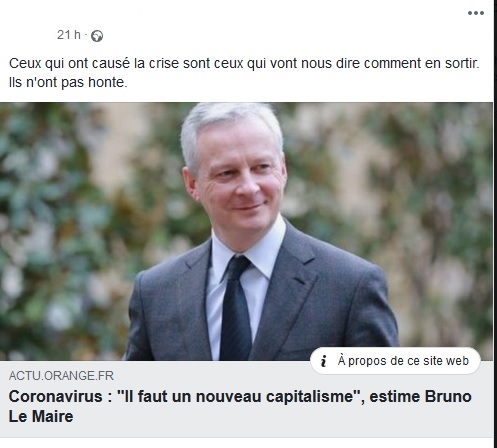The width and height of the screenshot is (497, 448).
Task: Open "À propos de ce site web"
Action: pyautogui.click(x=395, y=361)
